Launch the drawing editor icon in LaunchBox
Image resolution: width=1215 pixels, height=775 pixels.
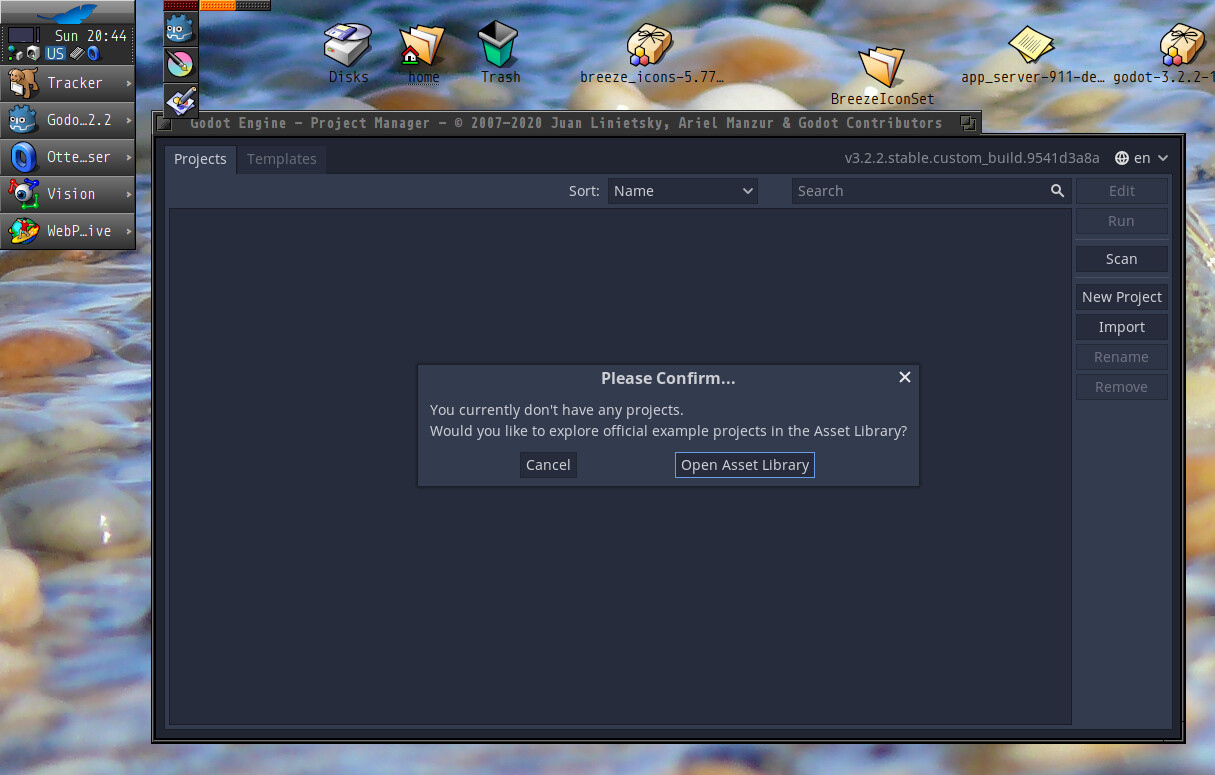tap(181, 100)
